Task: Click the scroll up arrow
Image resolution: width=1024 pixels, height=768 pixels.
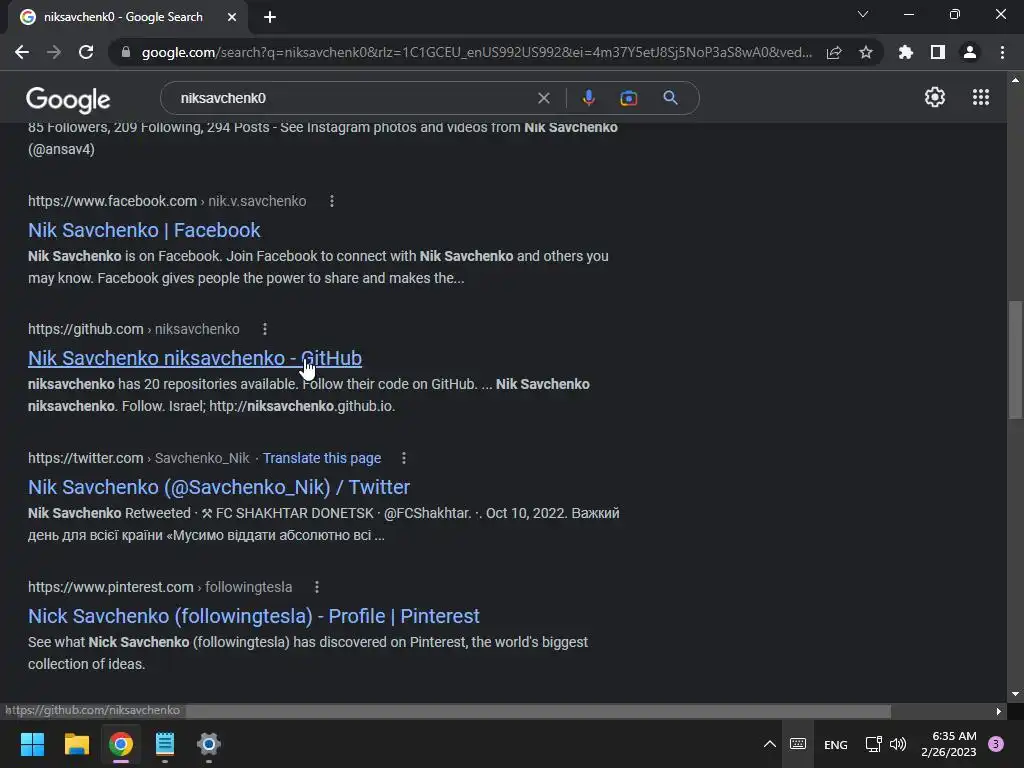Action: 1015,80
